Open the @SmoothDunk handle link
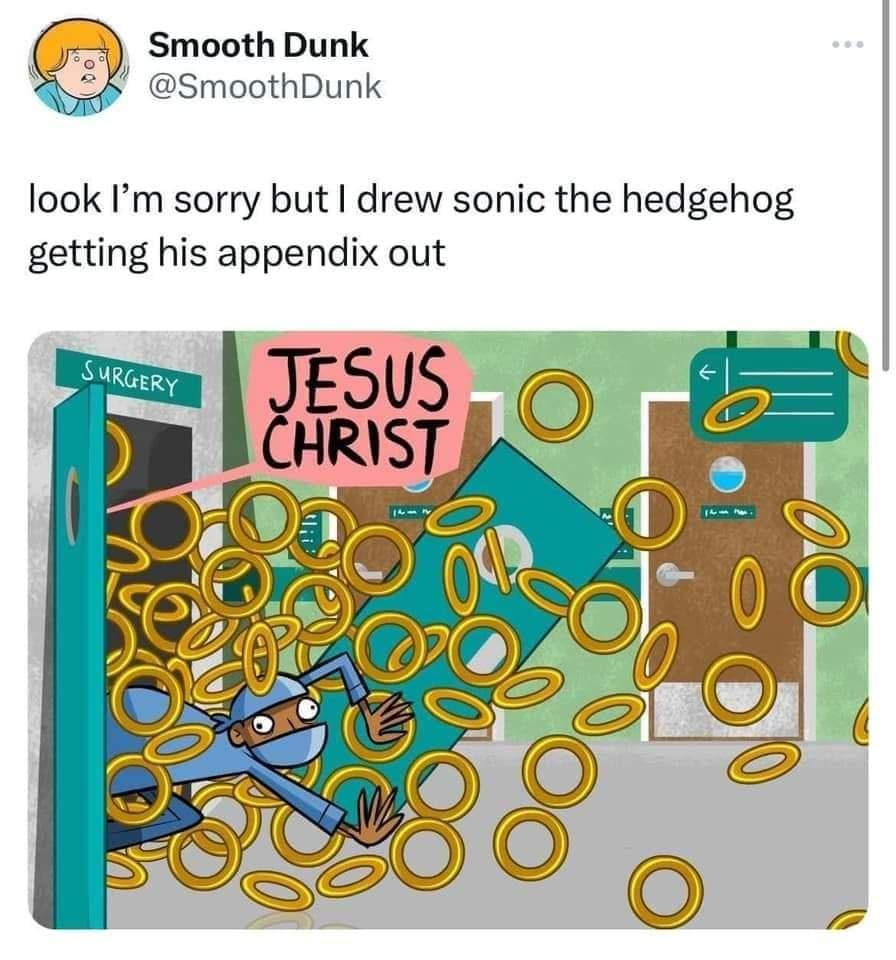This screenshot has width=896, height=960. pyautogui.click(x=265, y=86)
